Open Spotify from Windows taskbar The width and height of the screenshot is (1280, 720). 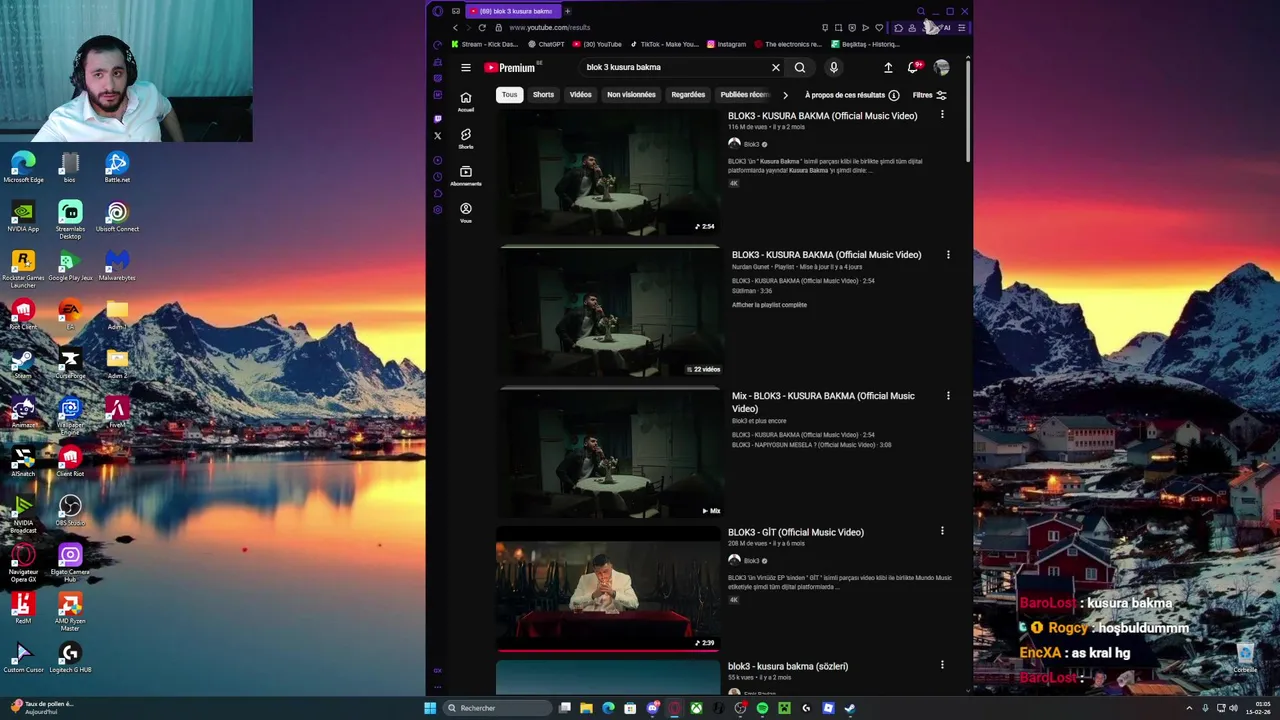762,708
